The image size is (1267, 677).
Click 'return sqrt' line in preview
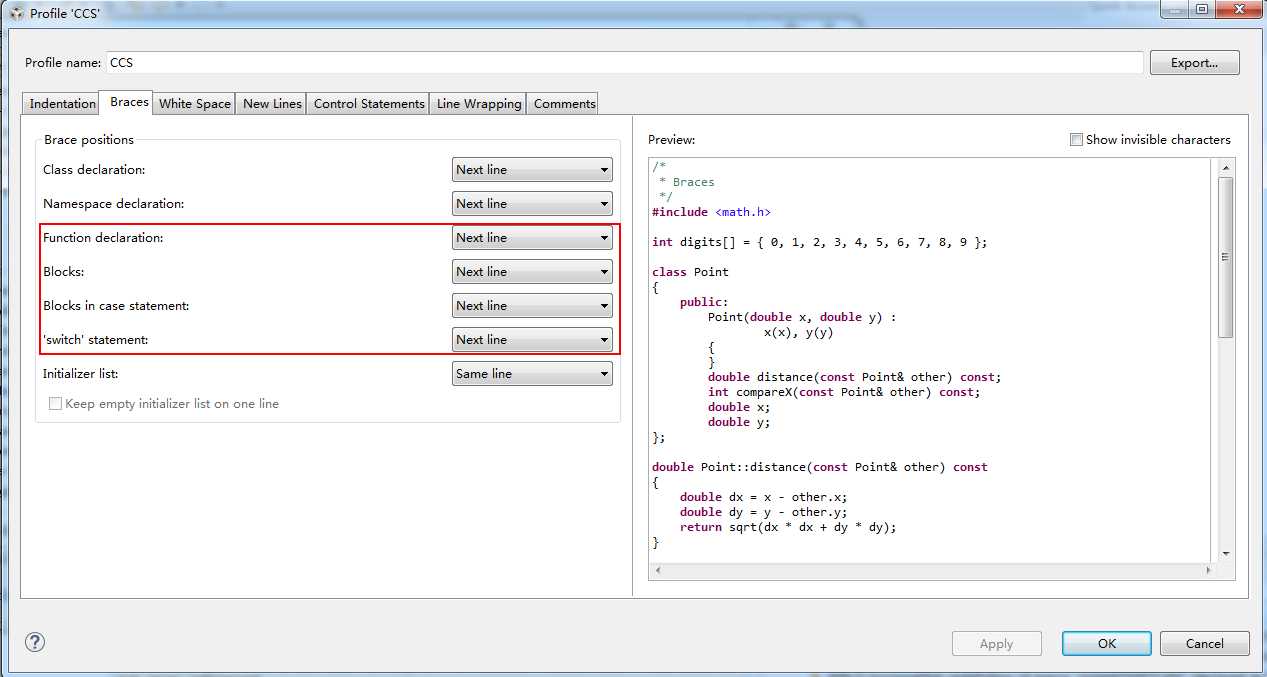pos(788,527)
